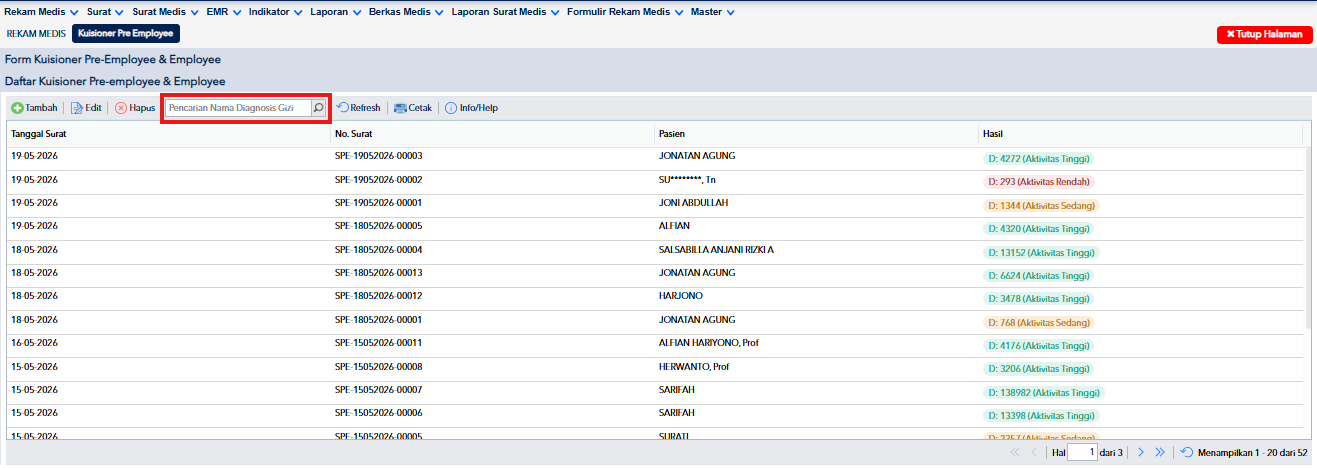Click patient ALFIAN HARIYONO, Prof
This screenshot has height=468, width=1317.
click(708, 343)
